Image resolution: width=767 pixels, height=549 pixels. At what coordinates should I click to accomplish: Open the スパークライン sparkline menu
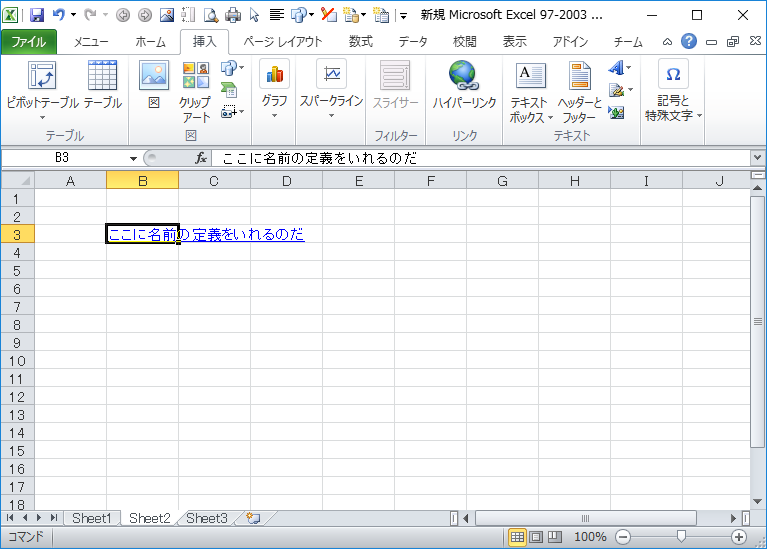[x=331, y=90]
